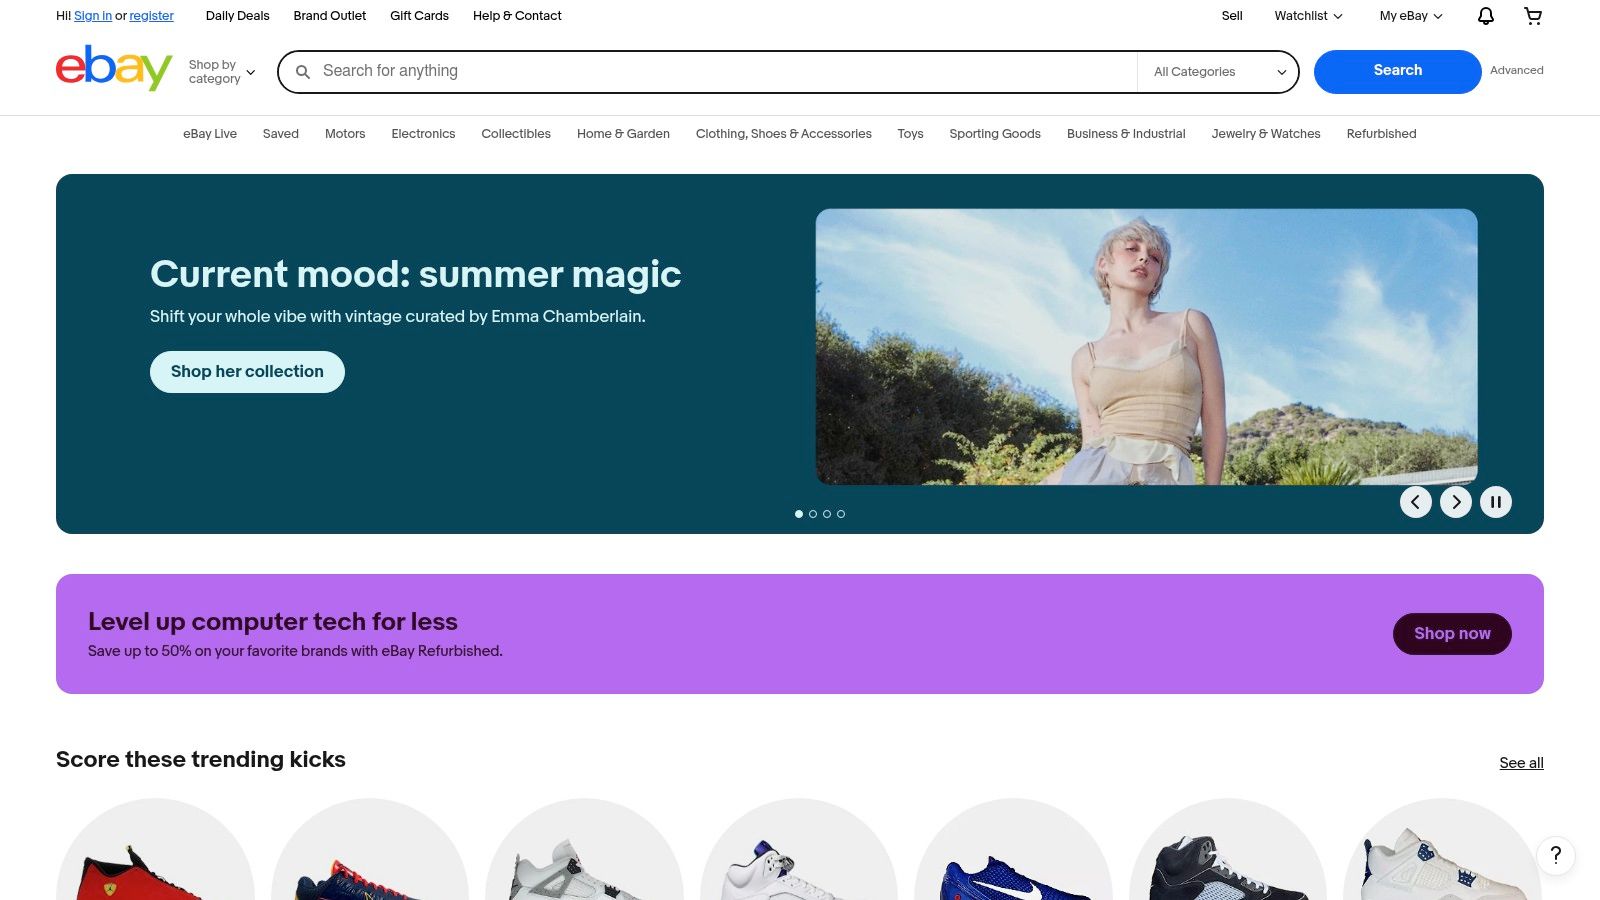Click the eBay logo

[x=114, y=68]
